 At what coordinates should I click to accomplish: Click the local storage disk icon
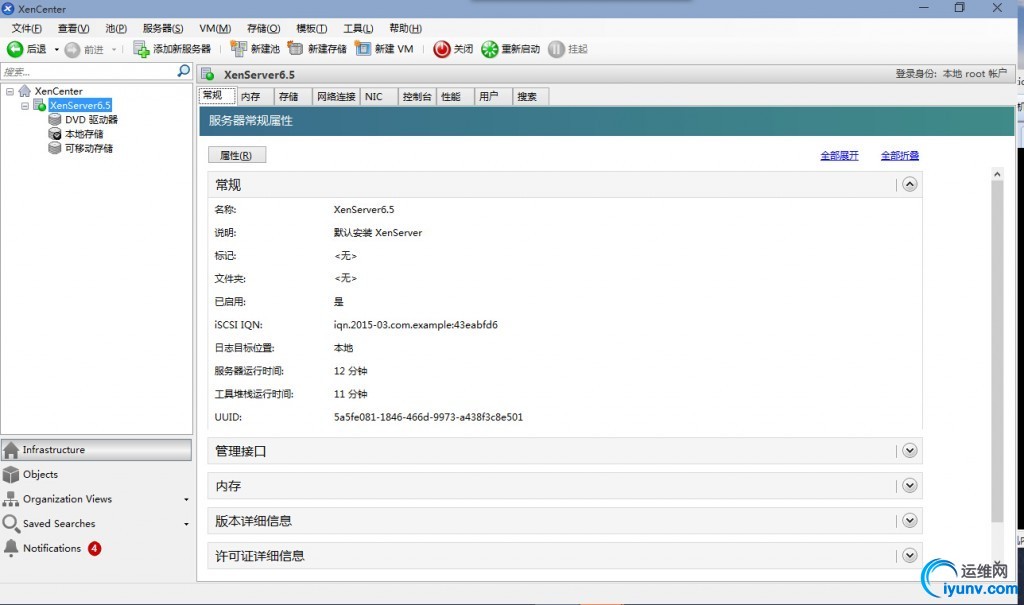point(55,134)
